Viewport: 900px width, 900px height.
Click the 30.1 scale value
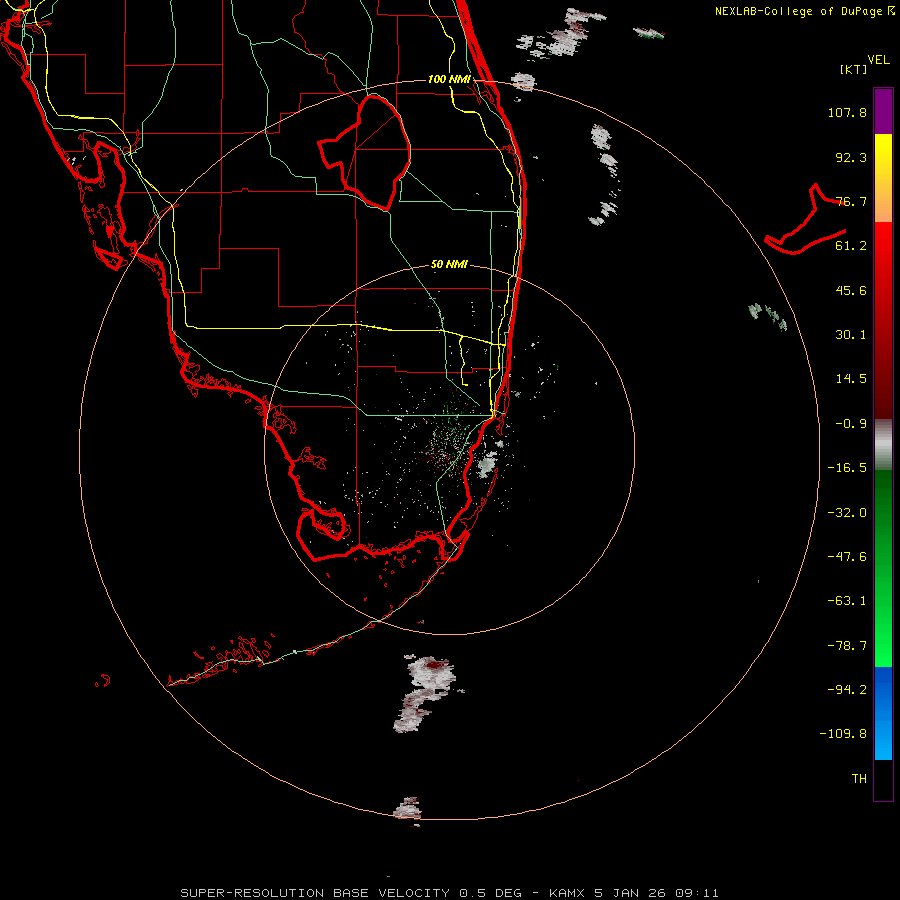[x=851, y=335]
